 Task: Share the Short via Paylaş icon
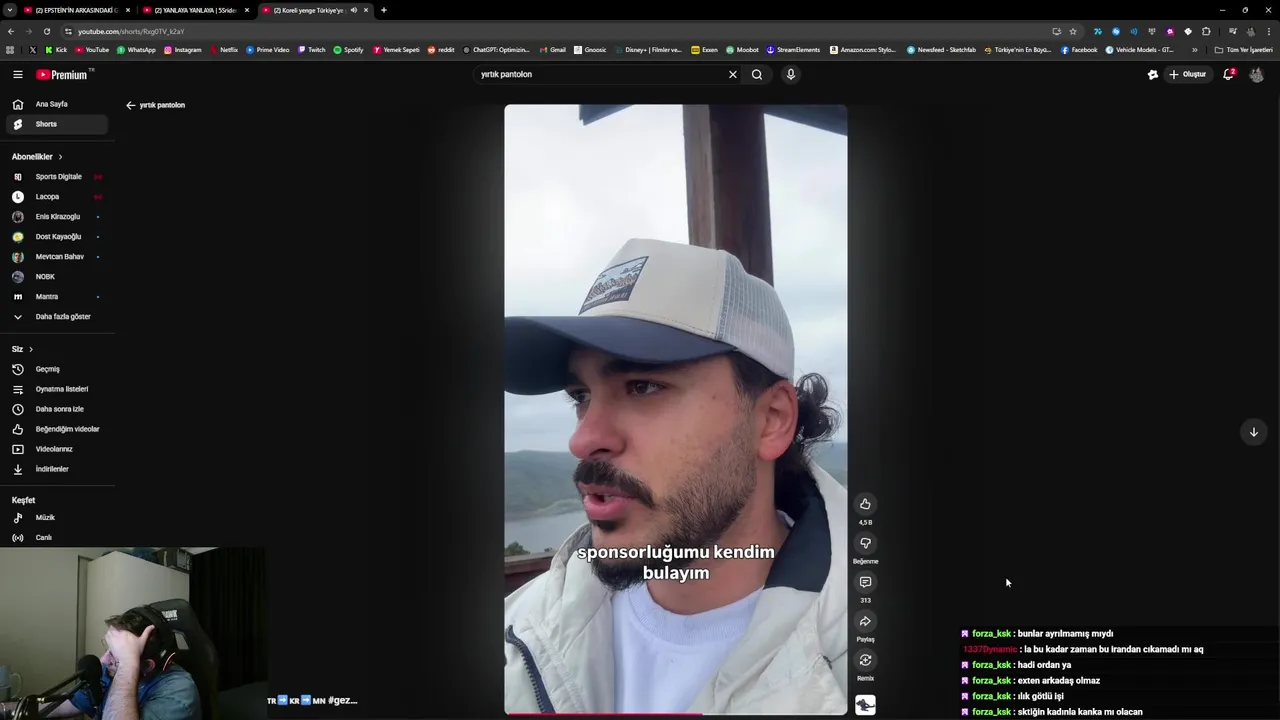coord(865,621)
